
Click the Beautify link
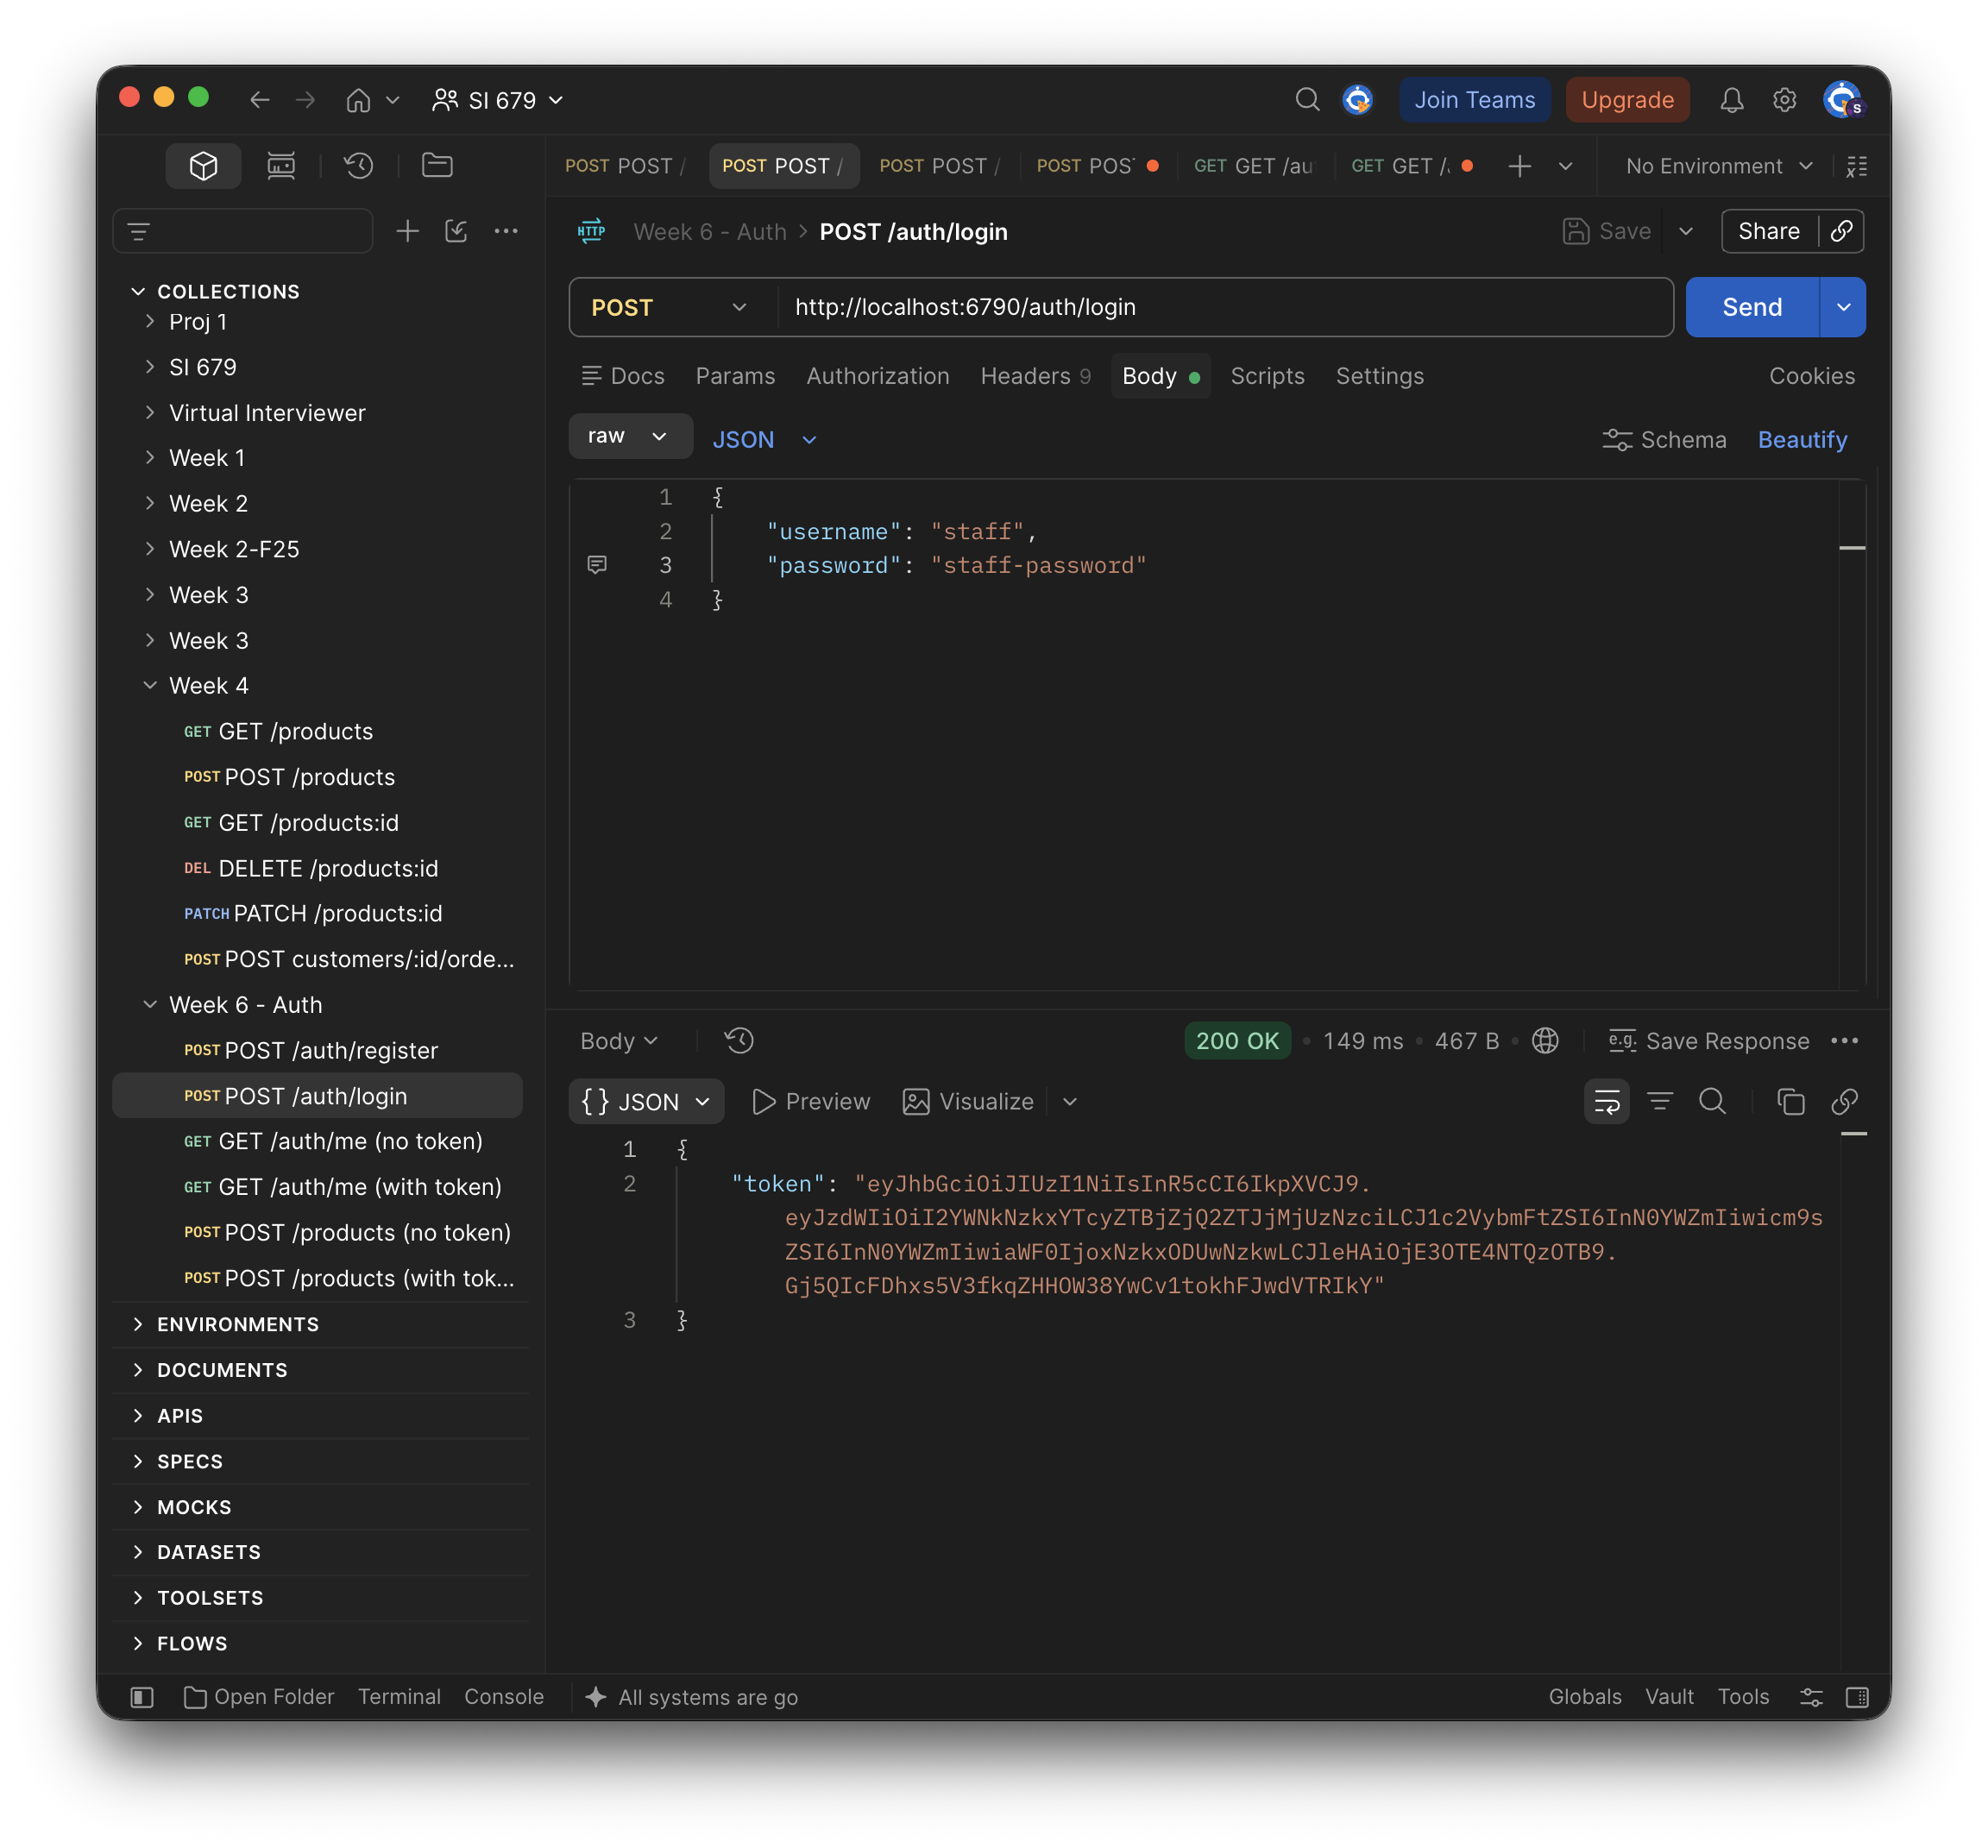pos(1802,440)
